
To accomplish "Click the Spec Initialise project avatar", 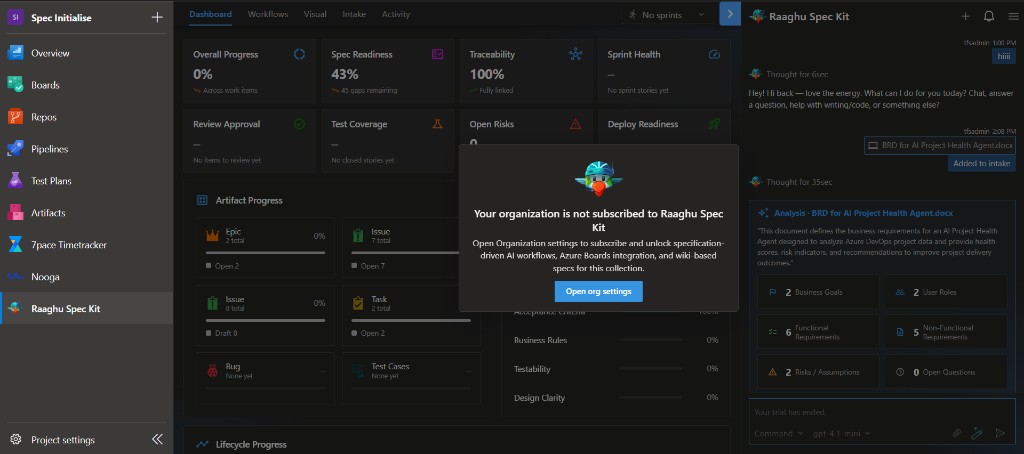I will (15, 18).
